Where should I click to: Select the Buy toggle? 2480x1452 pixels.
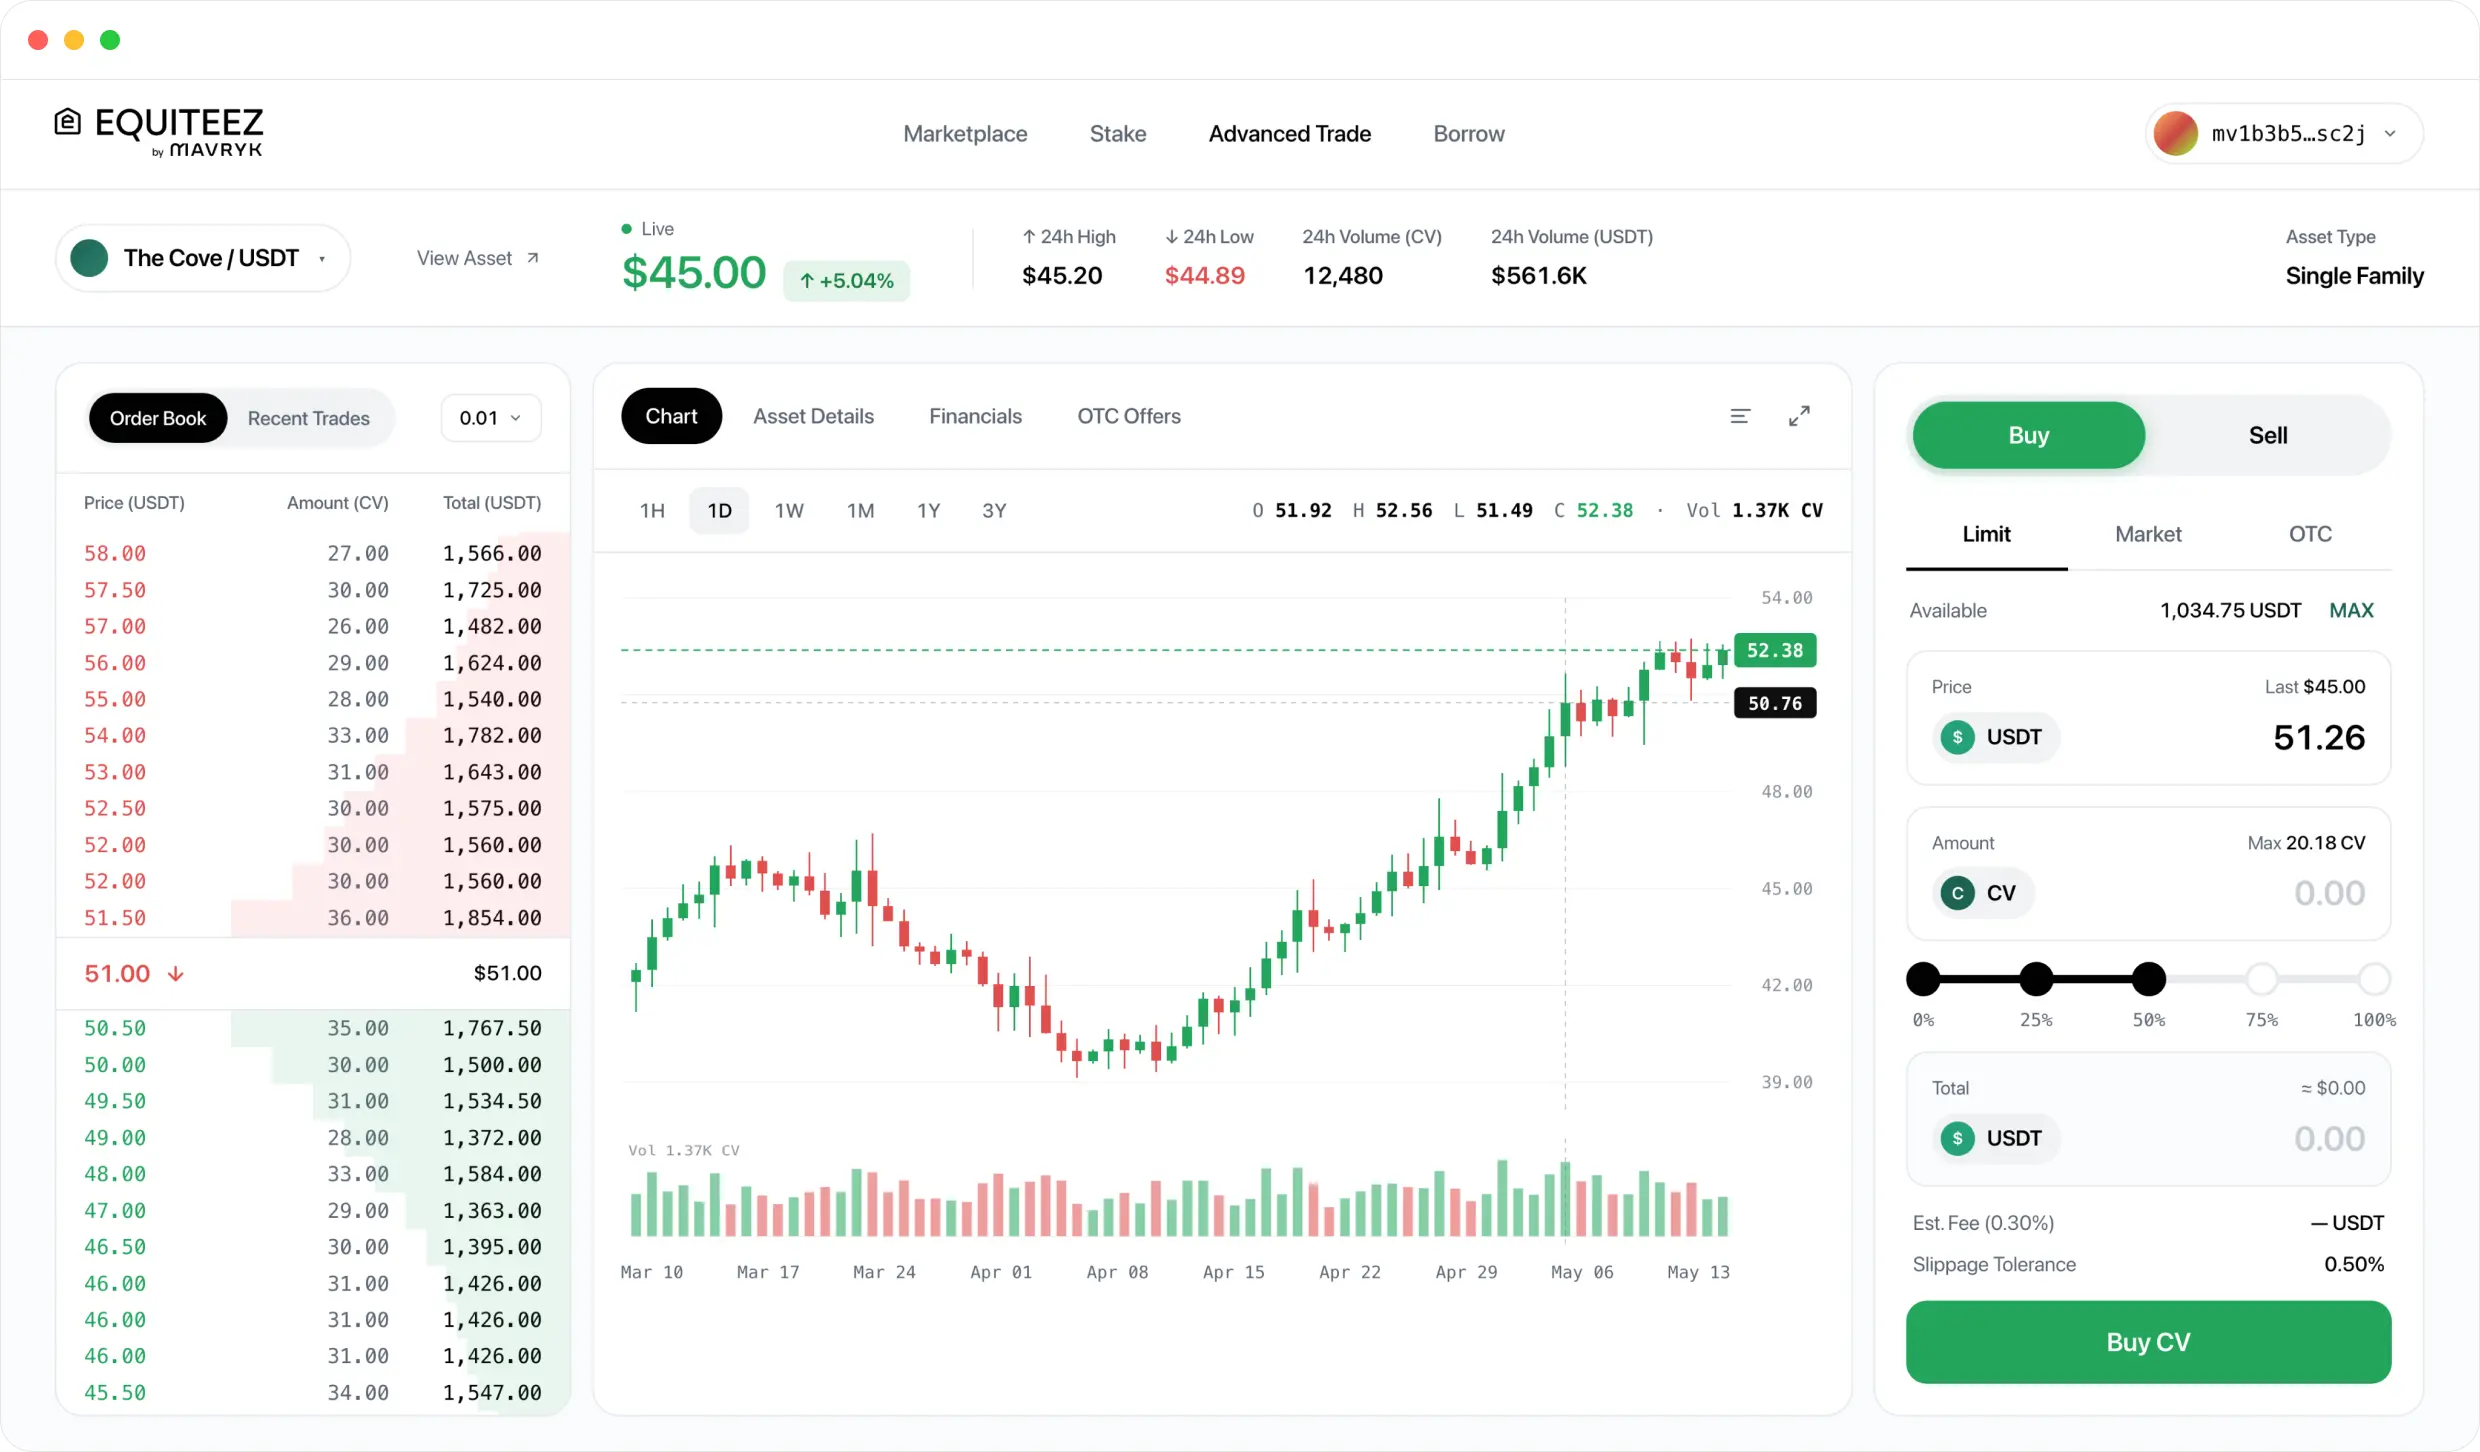tap(2029, 435)
